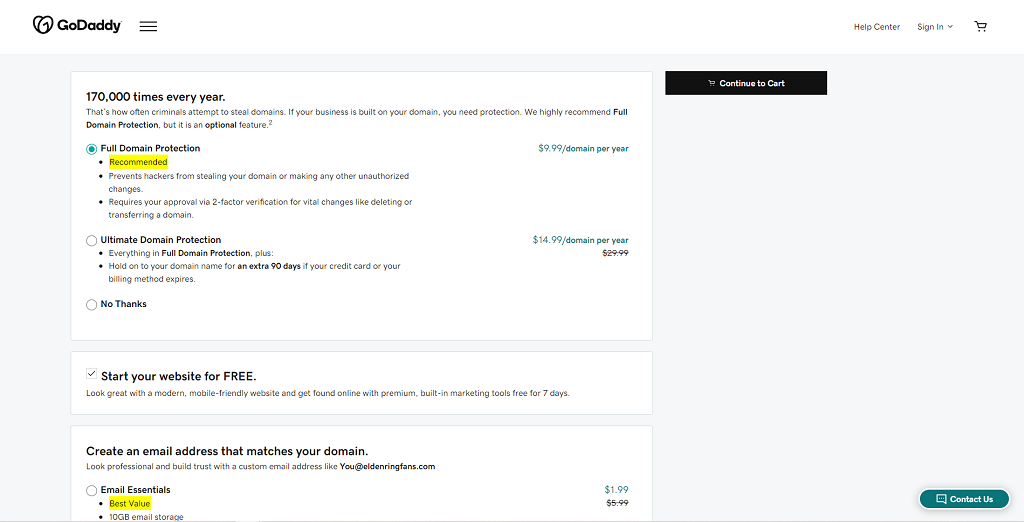
Task: Open the shopping cart icon
Action: tap(980, 26)
